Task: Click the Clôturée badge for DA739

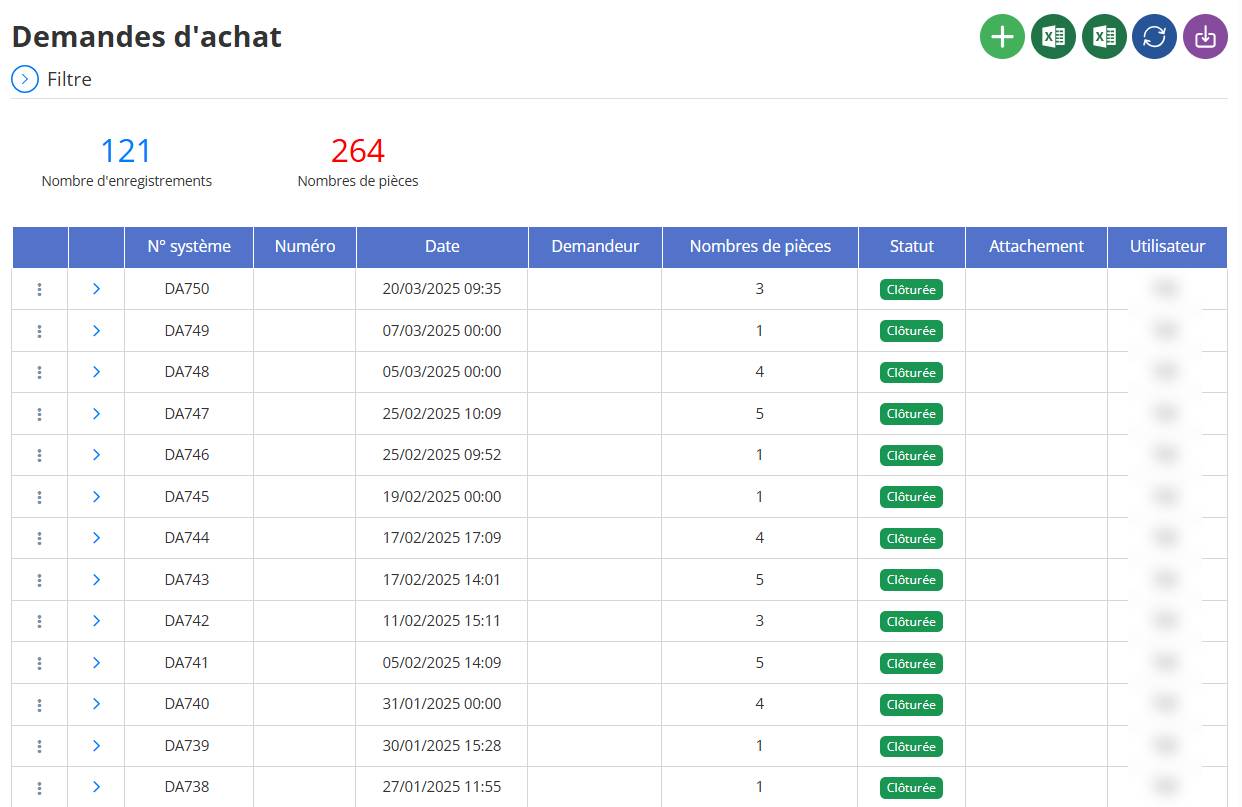Action: pos(911,746)
